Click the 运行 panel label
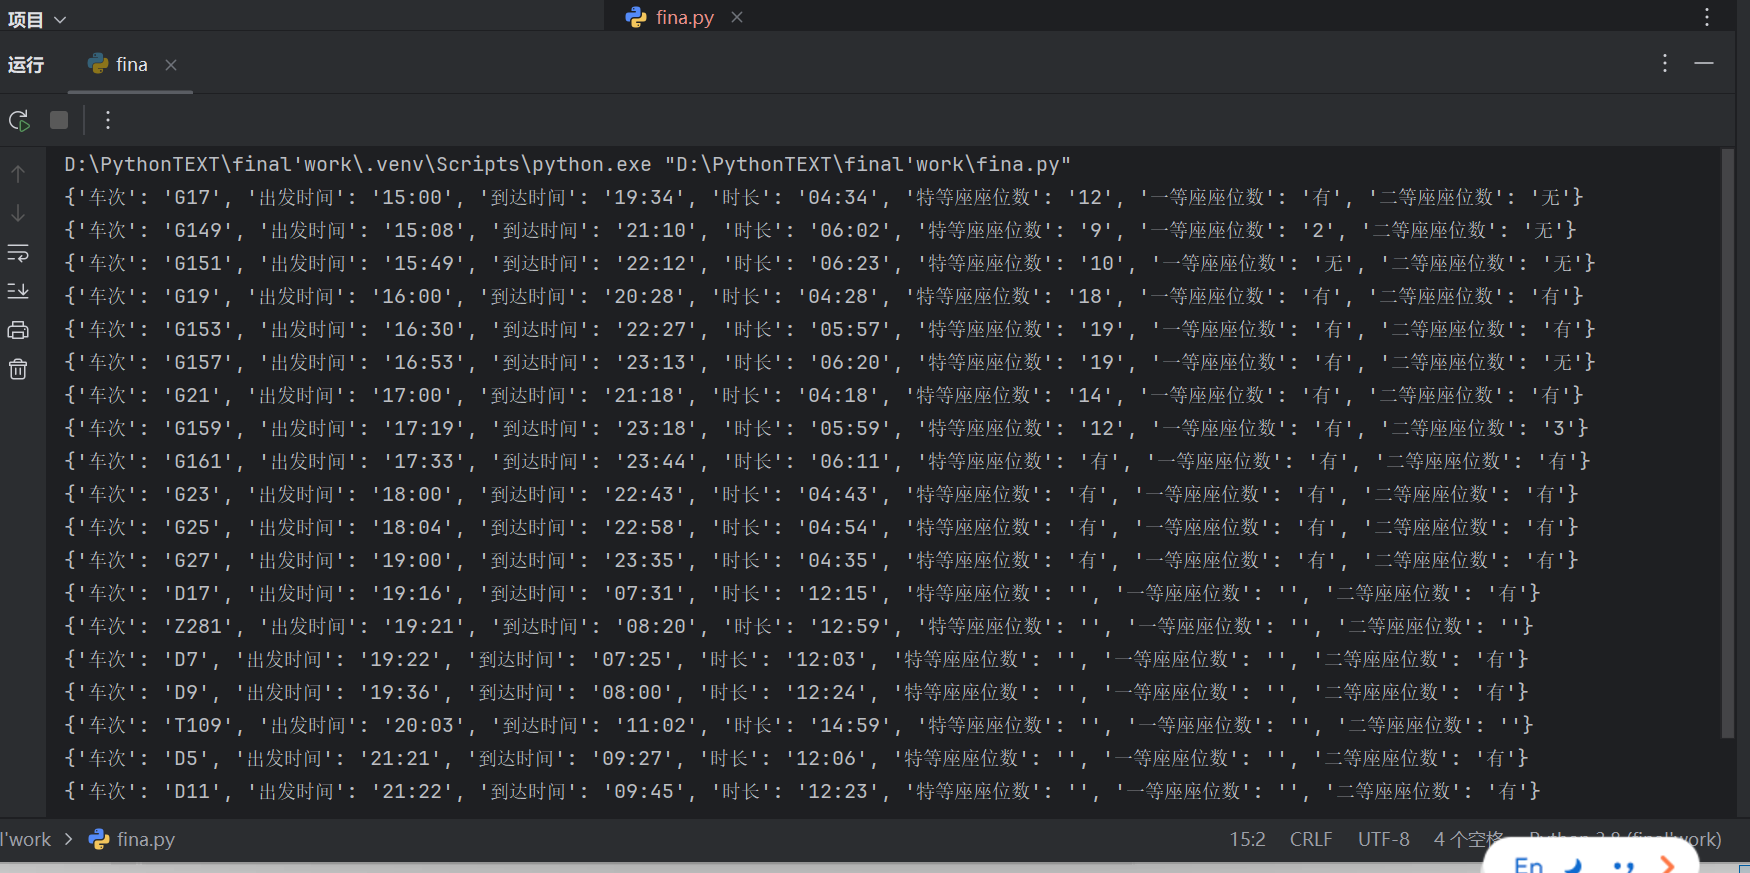This screenshot has width=1750, height=873. click(26, 64)
